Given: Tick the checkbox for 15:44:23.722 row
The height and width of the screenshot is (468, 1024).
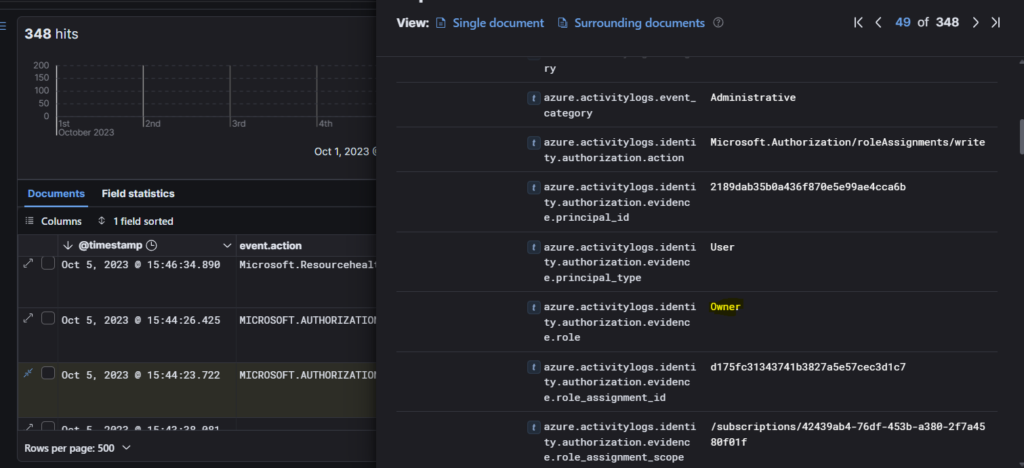Looking at the screenshot, I should pos(48,374).
